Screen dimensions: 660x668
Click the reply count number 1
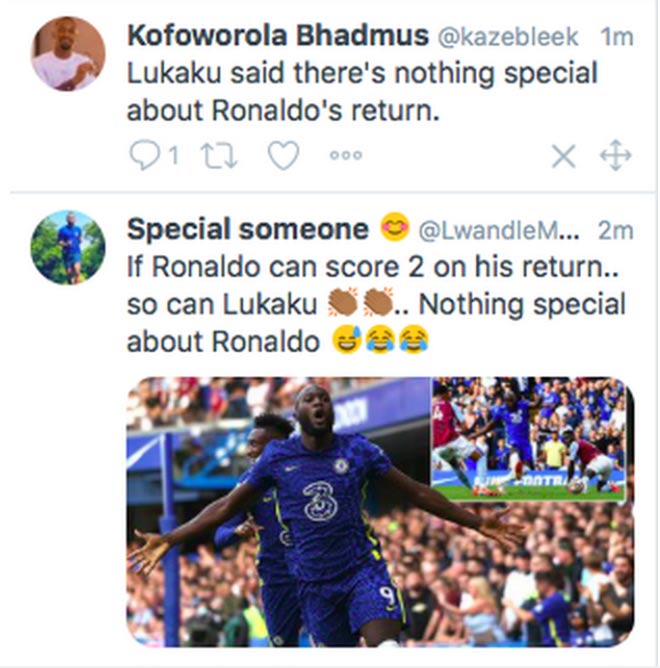173,155
